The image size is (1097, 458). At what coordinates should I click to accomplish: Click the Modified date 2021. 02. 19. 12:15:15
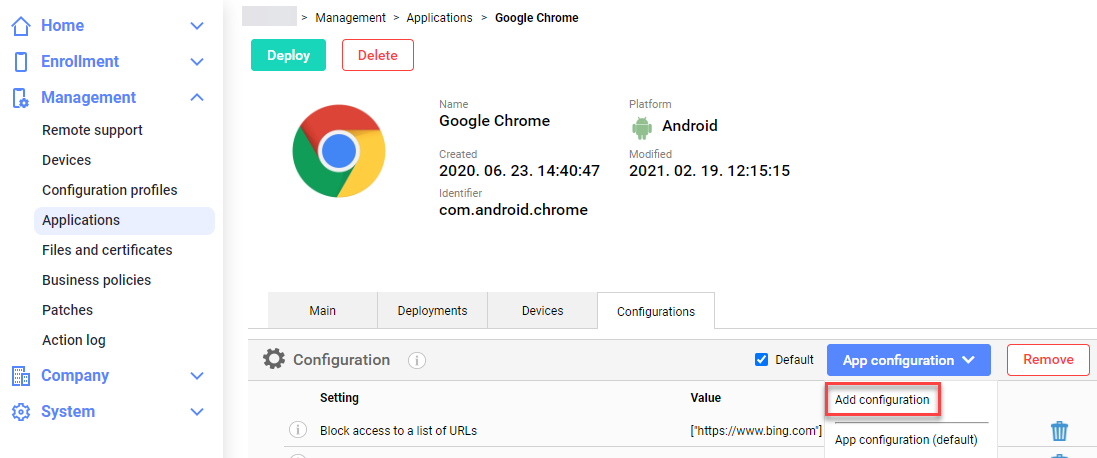click(x=709, y=171)
